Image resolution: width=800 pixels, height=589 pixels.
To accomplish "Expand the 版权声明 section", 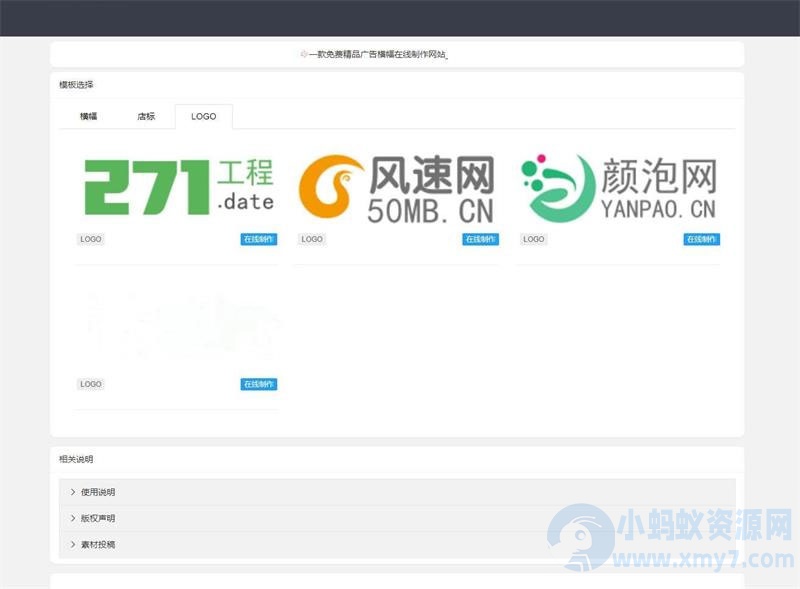I will (397, 518).
